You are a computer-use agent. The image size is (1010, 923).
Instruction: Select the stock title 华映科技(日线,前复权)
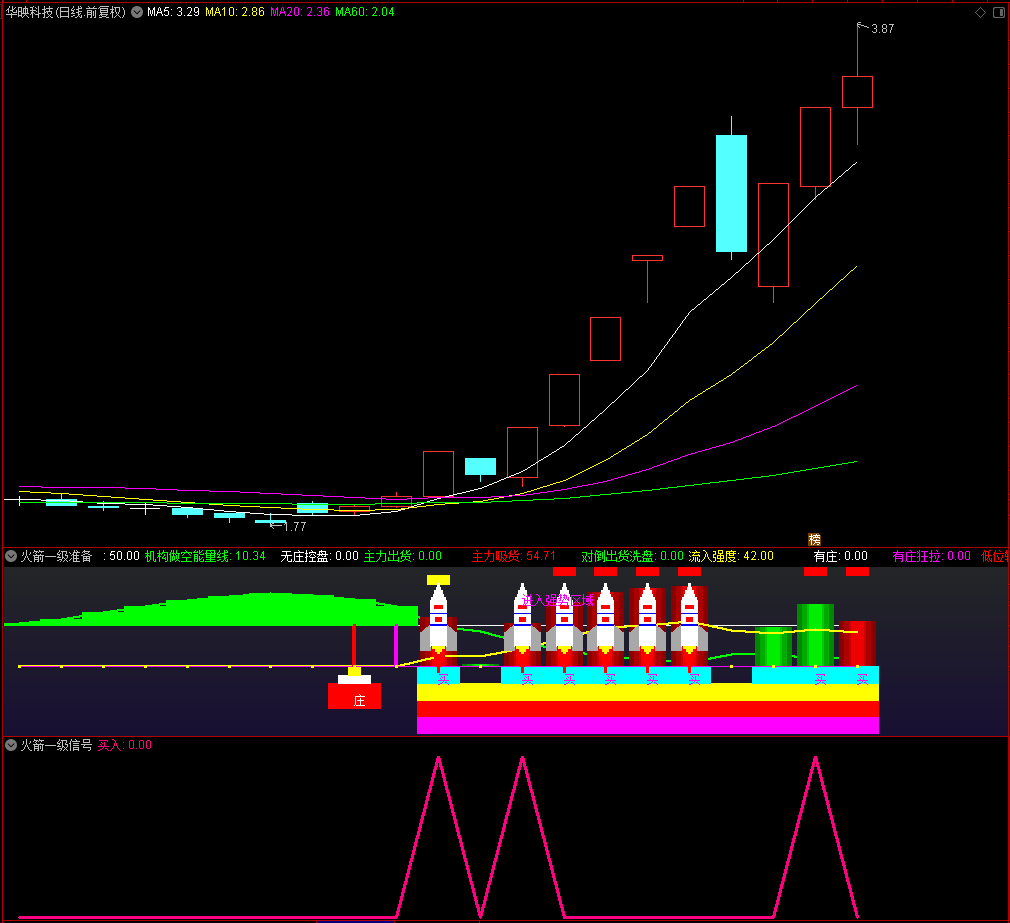(x=66, y=12)
